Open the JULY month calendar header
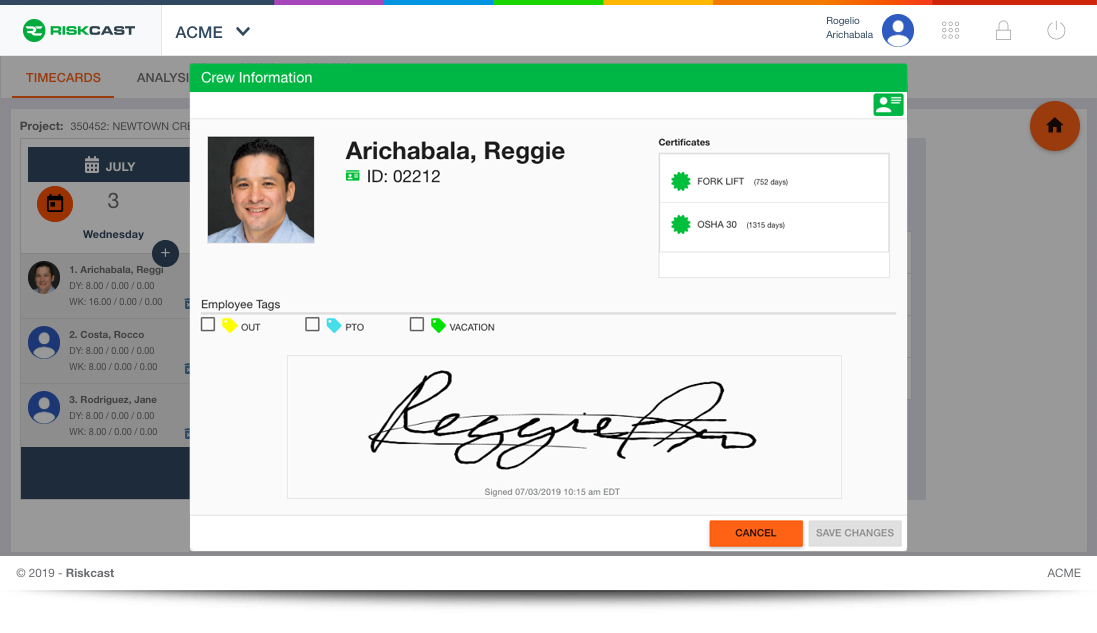 [x=108, y=165]
